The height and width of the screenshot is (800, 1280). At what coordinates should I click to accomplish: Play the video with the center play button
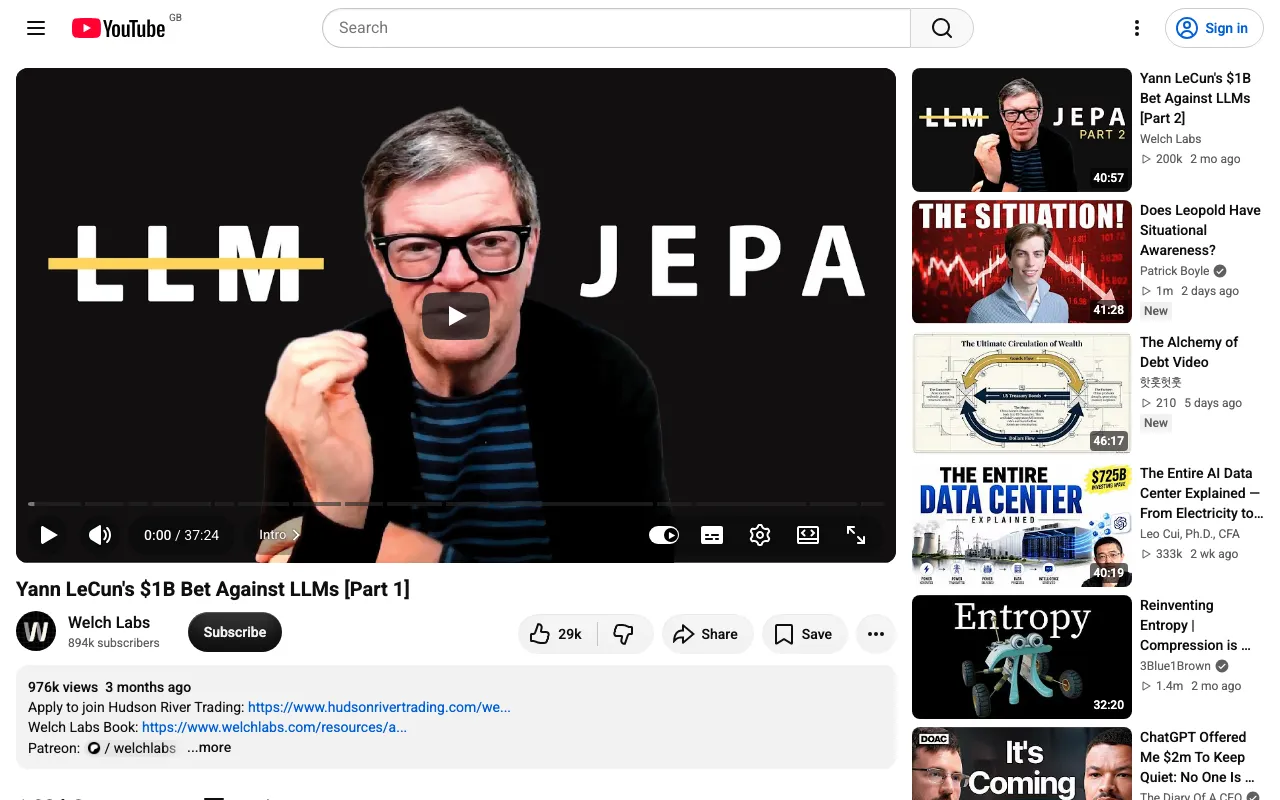(x=456, y=316)
